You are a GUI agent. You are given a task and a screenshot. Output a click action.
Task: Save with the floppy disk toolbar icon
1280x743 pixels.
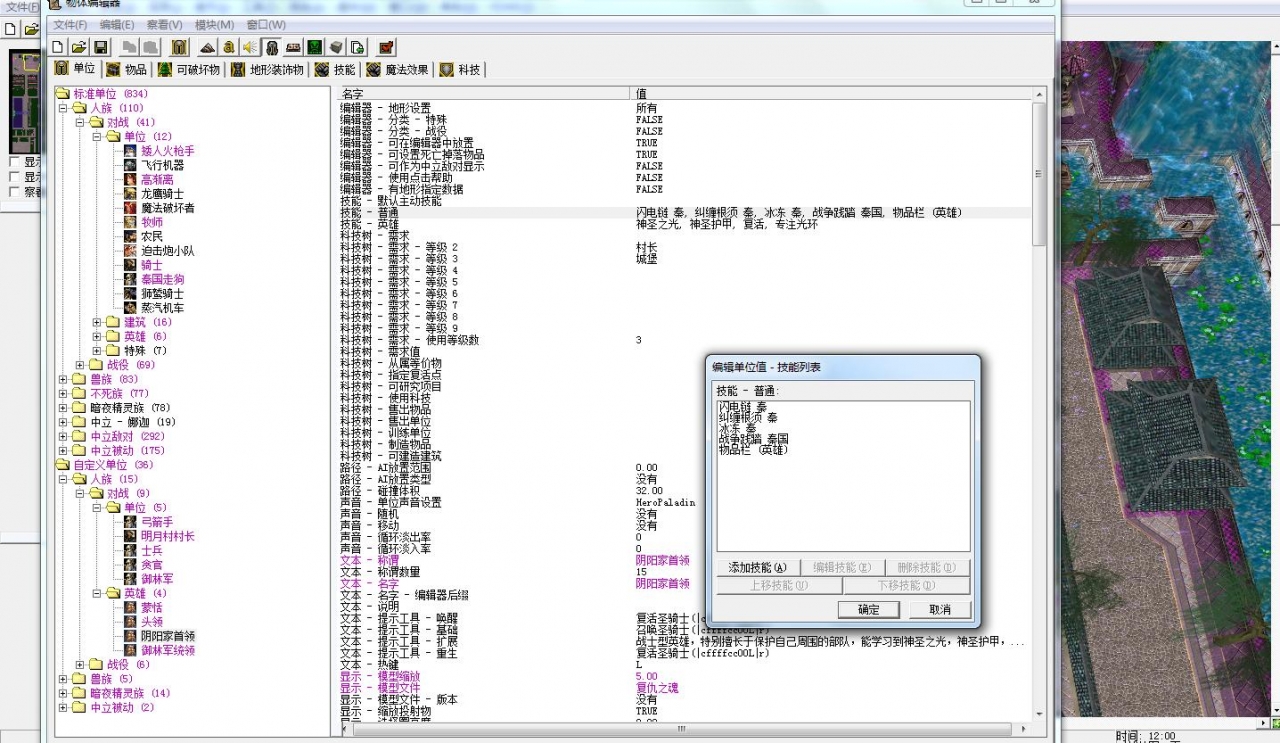[x=100, y=47]
